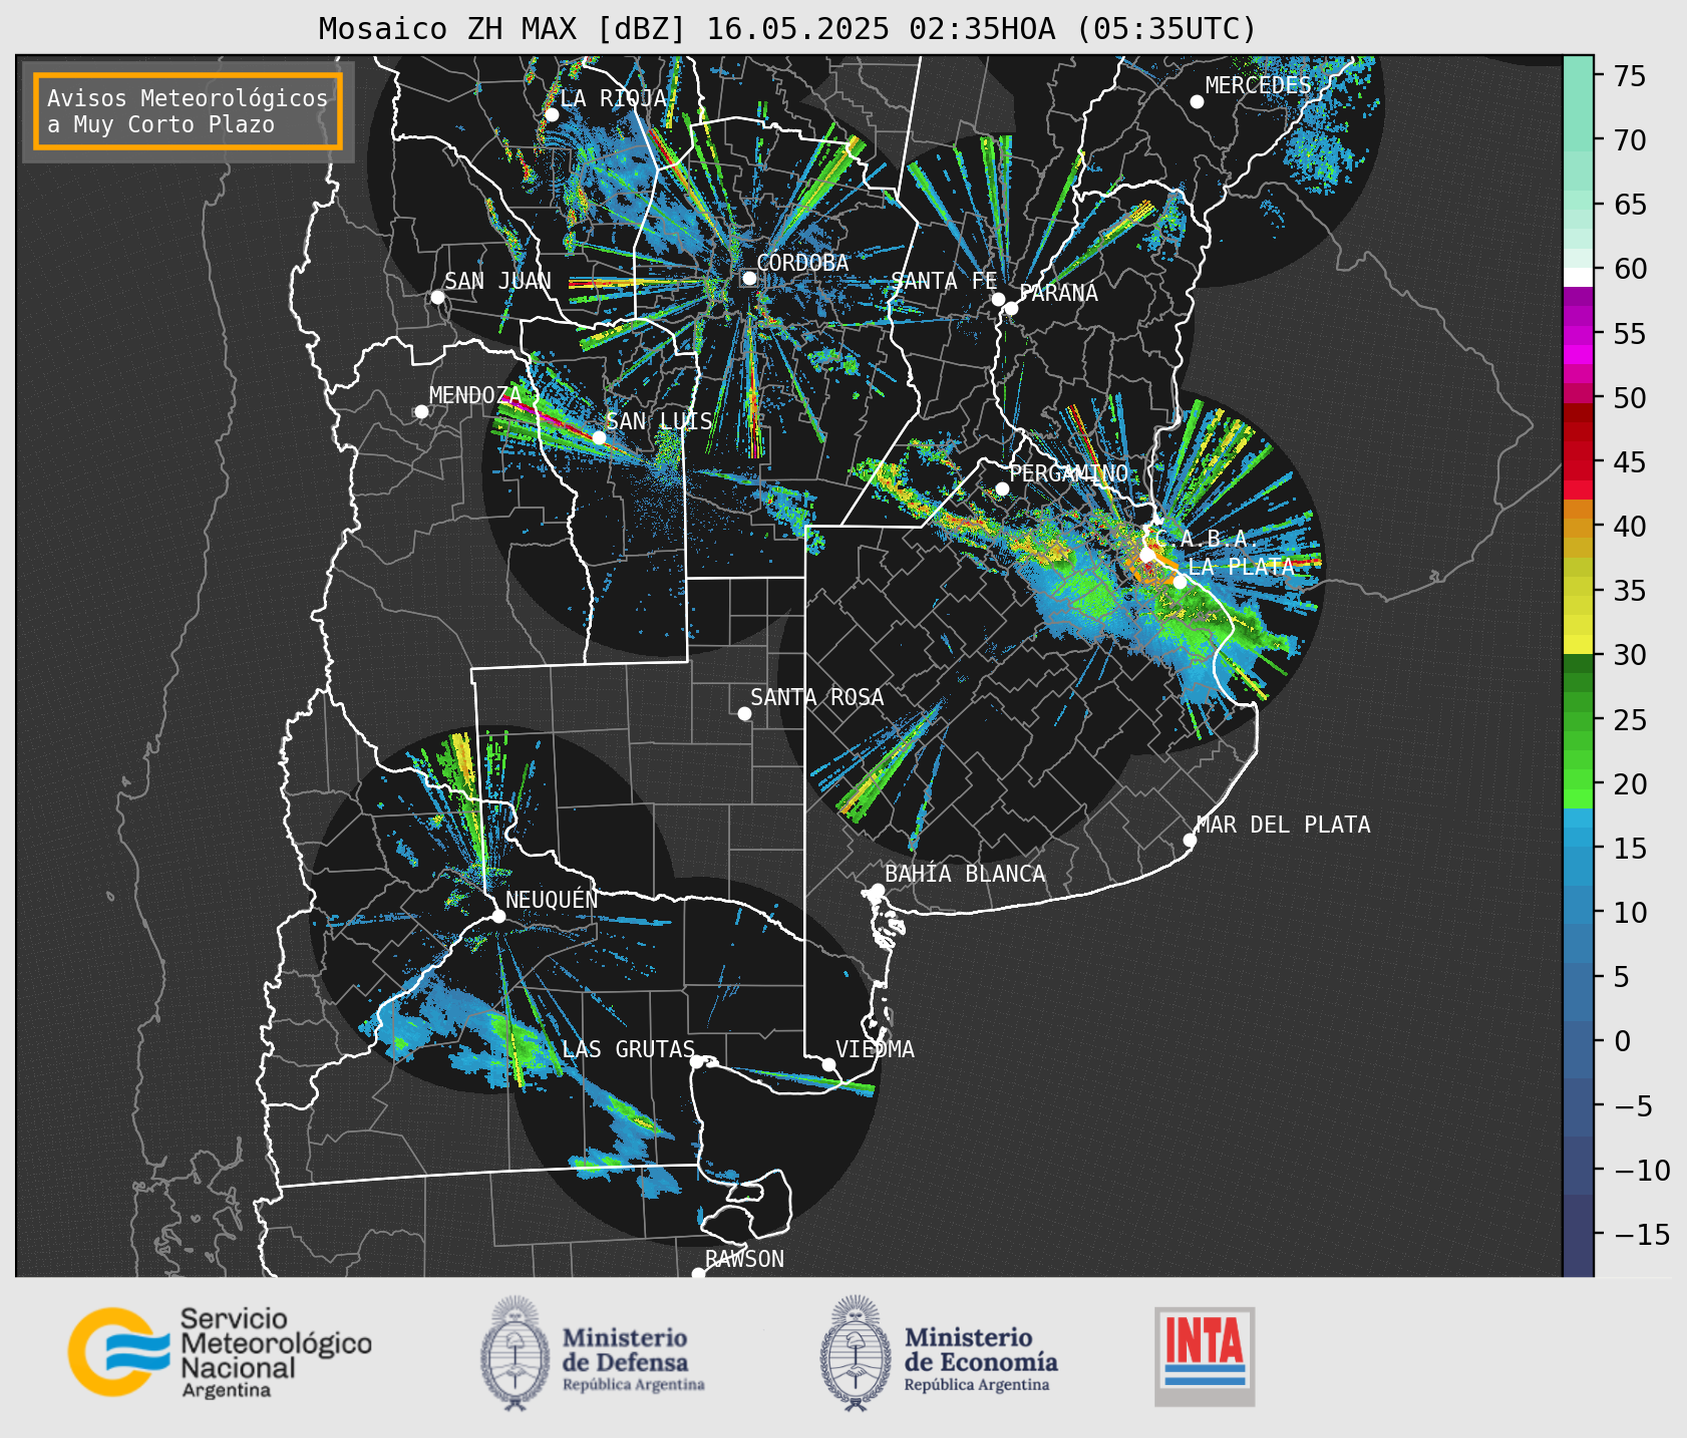Click the Servicio Meteorológico Nacional logo
This screenshot has height=1438, width=1687.
click(220, 1352)
